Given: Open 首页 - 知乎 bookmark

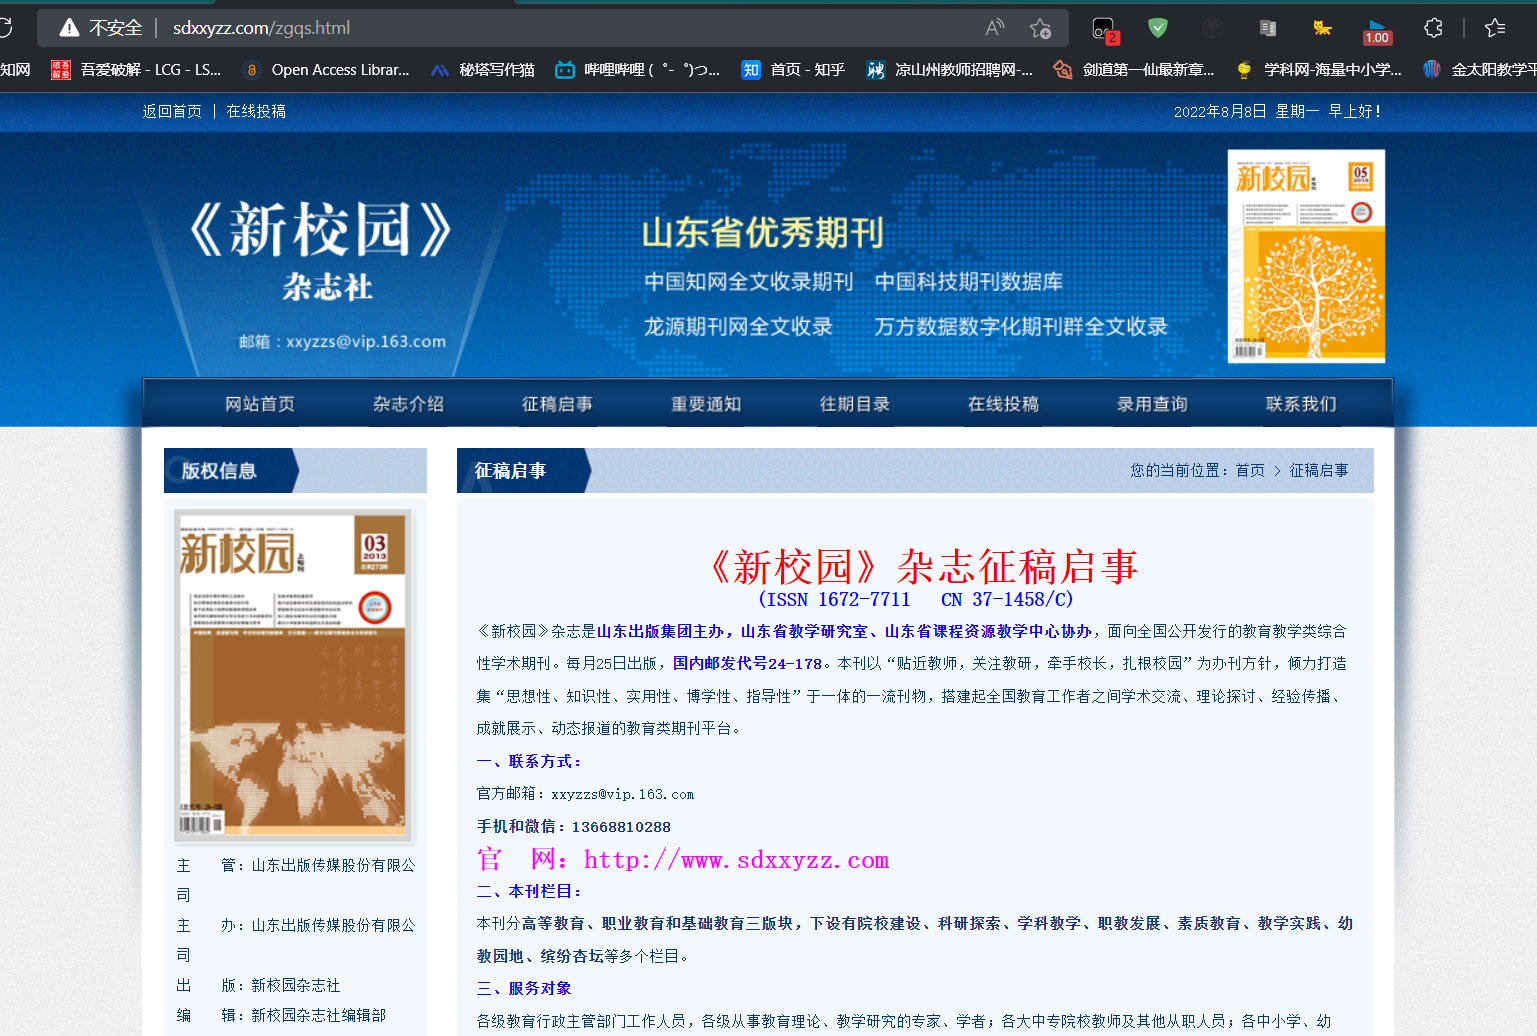Looking at the screenshot, I should [793, 69].
